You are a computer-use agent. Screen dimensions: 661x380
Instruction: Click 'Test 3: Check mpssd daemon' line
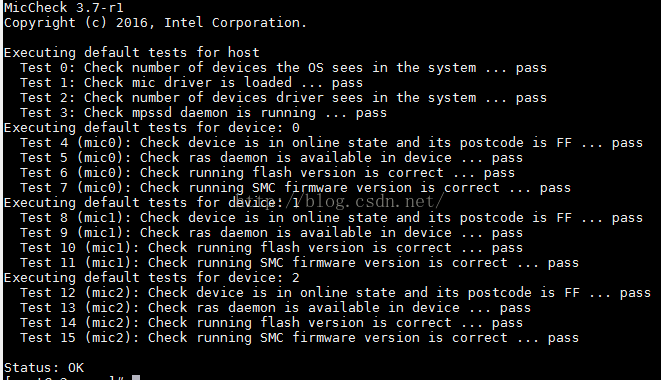(x=203, y=113)
